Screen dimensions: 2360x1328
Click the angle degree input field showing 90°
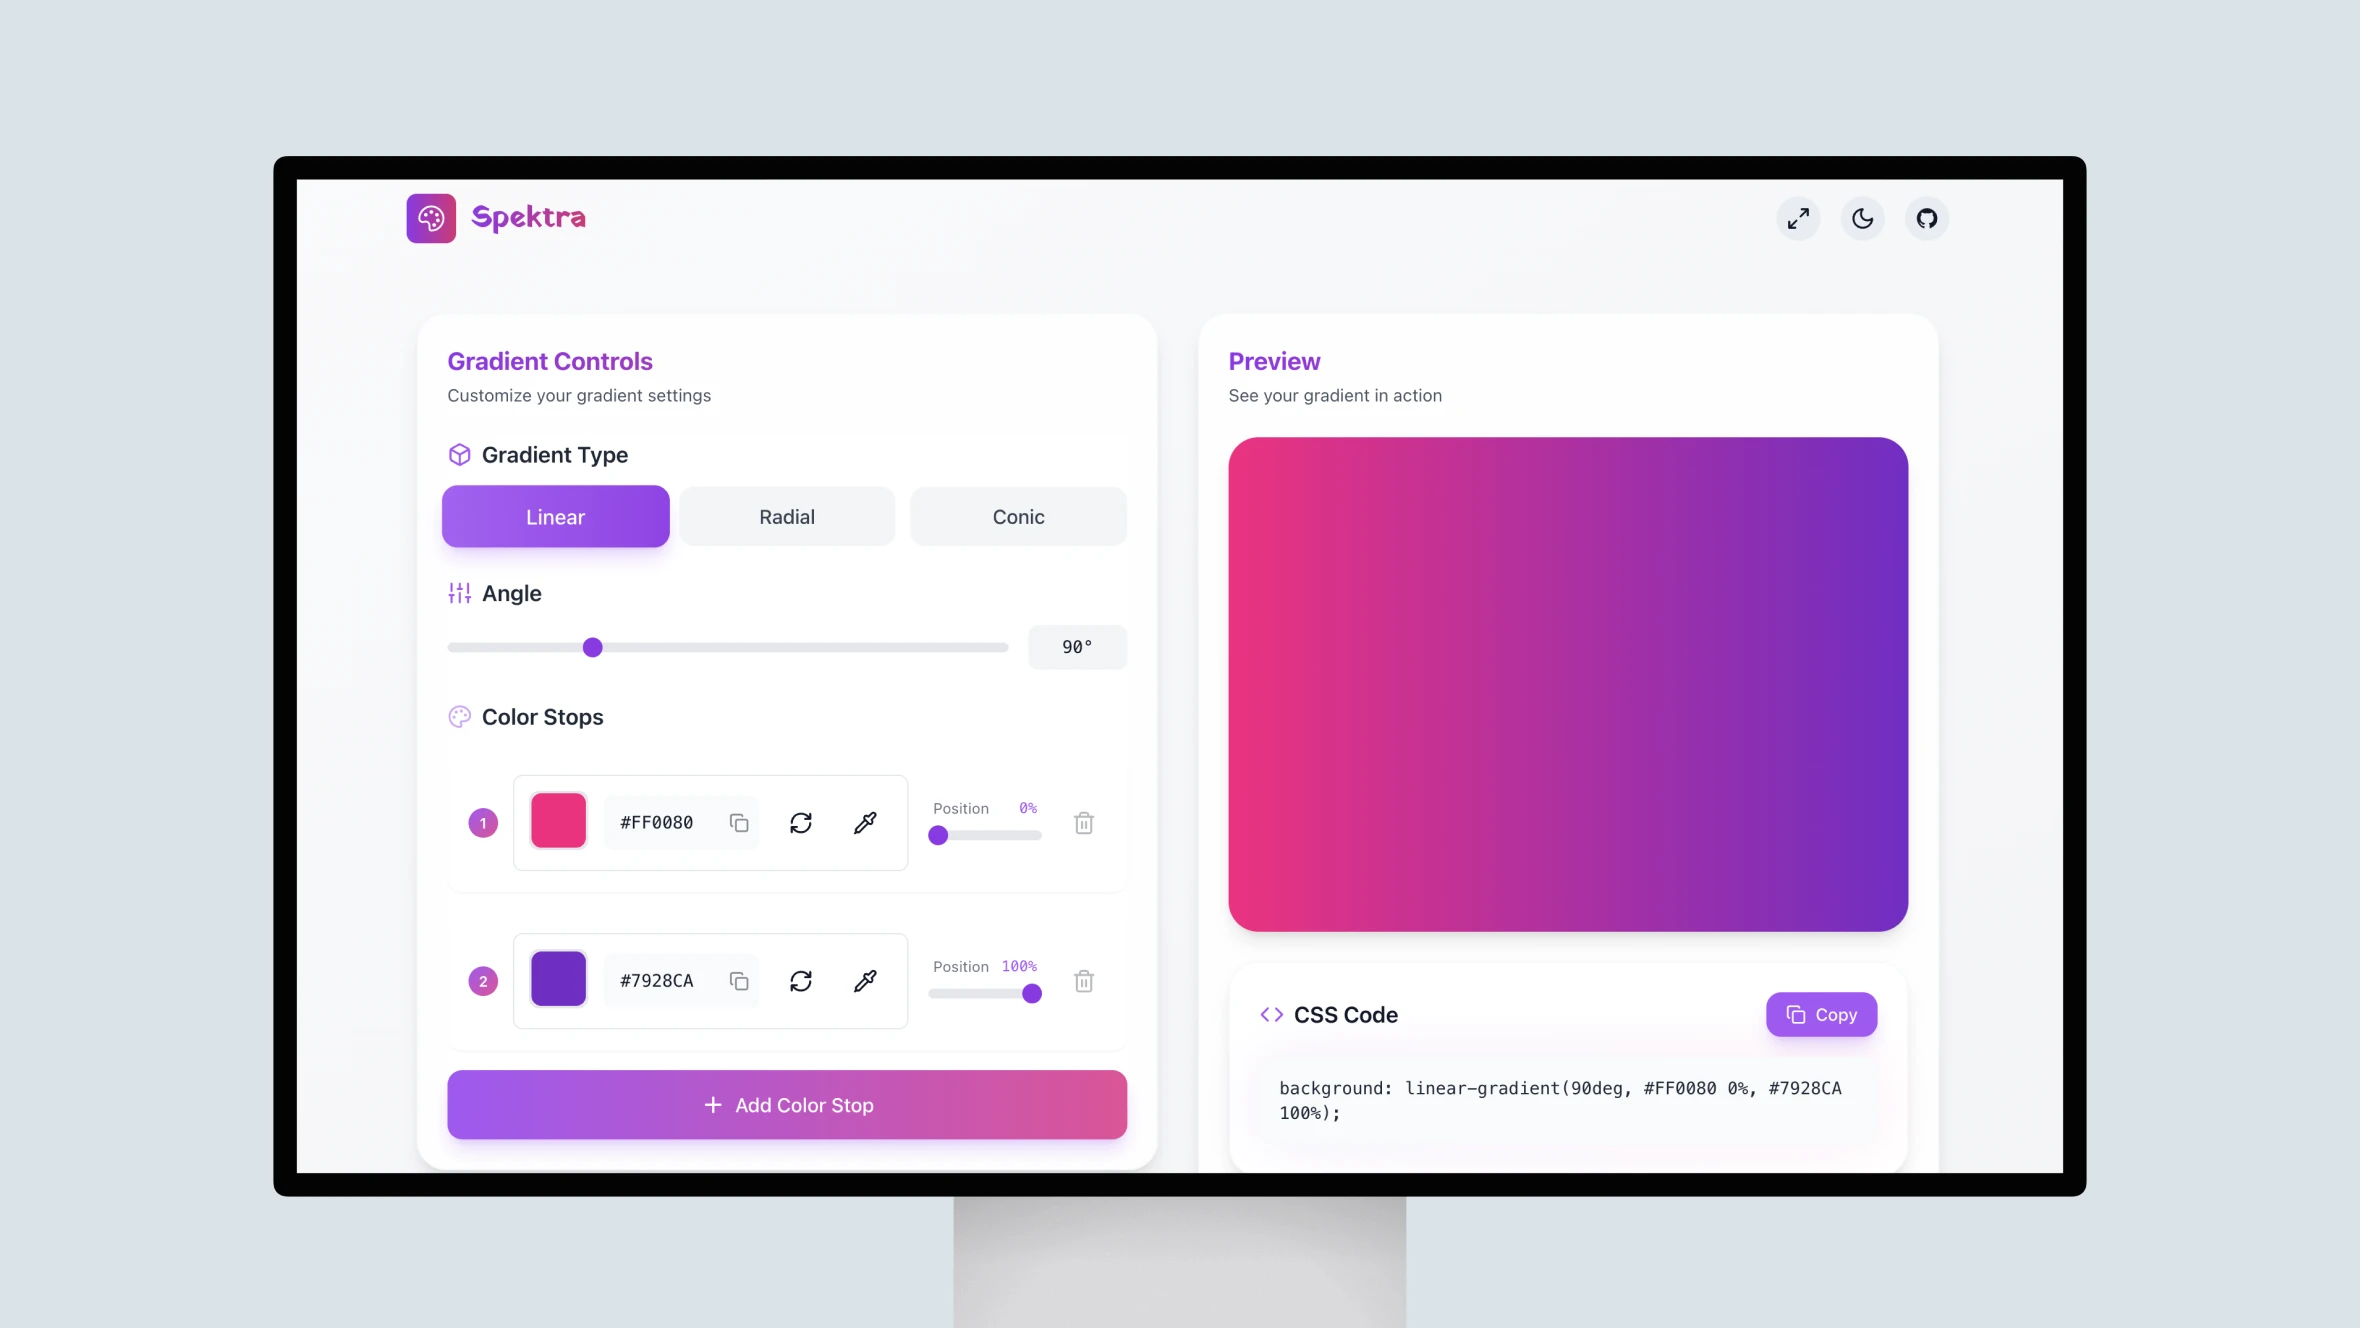[1076, 647]
